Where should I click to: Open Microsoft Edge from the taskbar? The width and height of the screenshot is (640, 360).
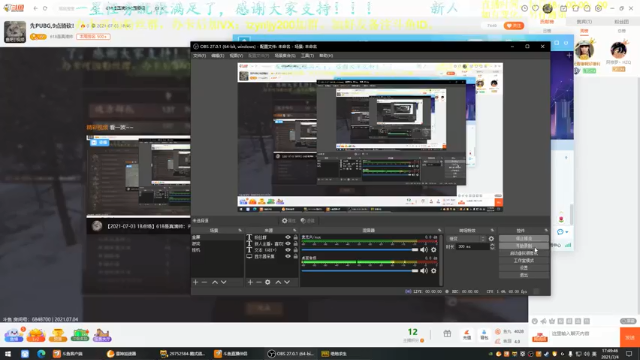pyautogui.click(x=41, y=354)
